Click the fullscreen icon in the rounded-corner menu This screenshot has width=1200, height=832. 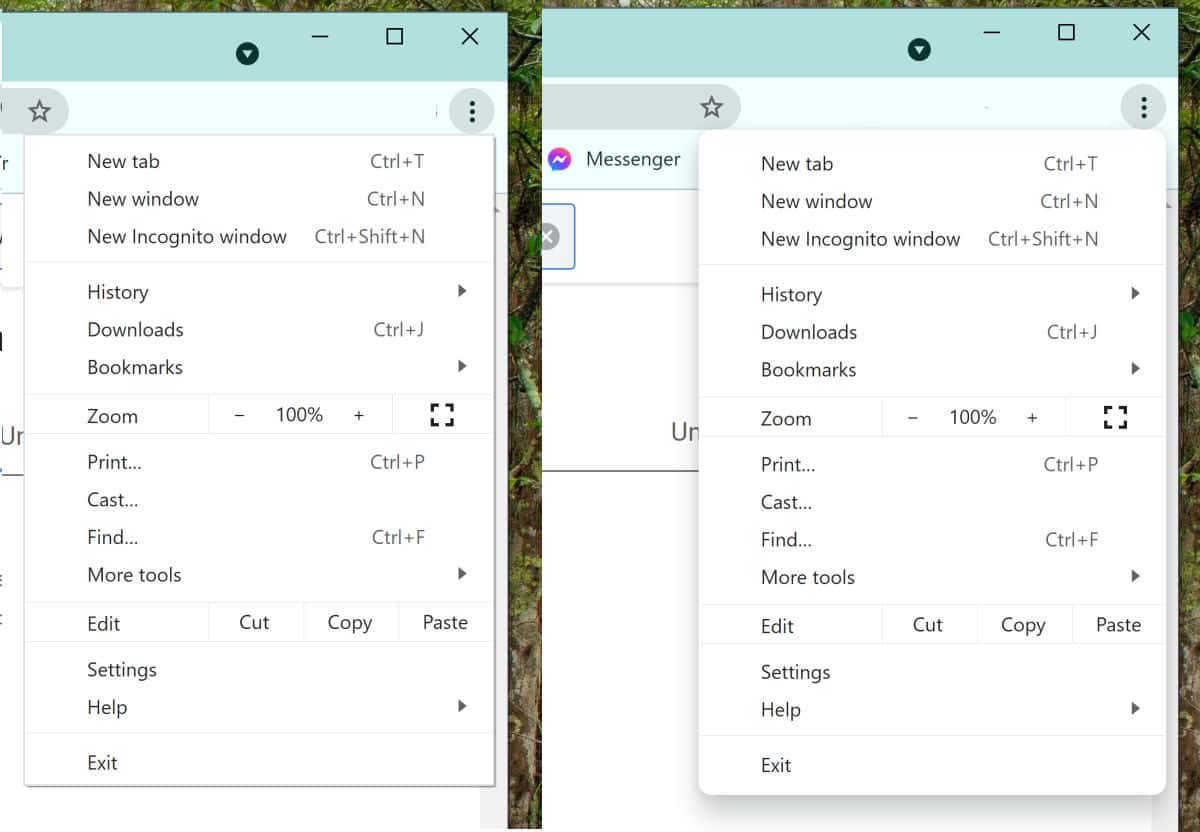coord(1115,417)
